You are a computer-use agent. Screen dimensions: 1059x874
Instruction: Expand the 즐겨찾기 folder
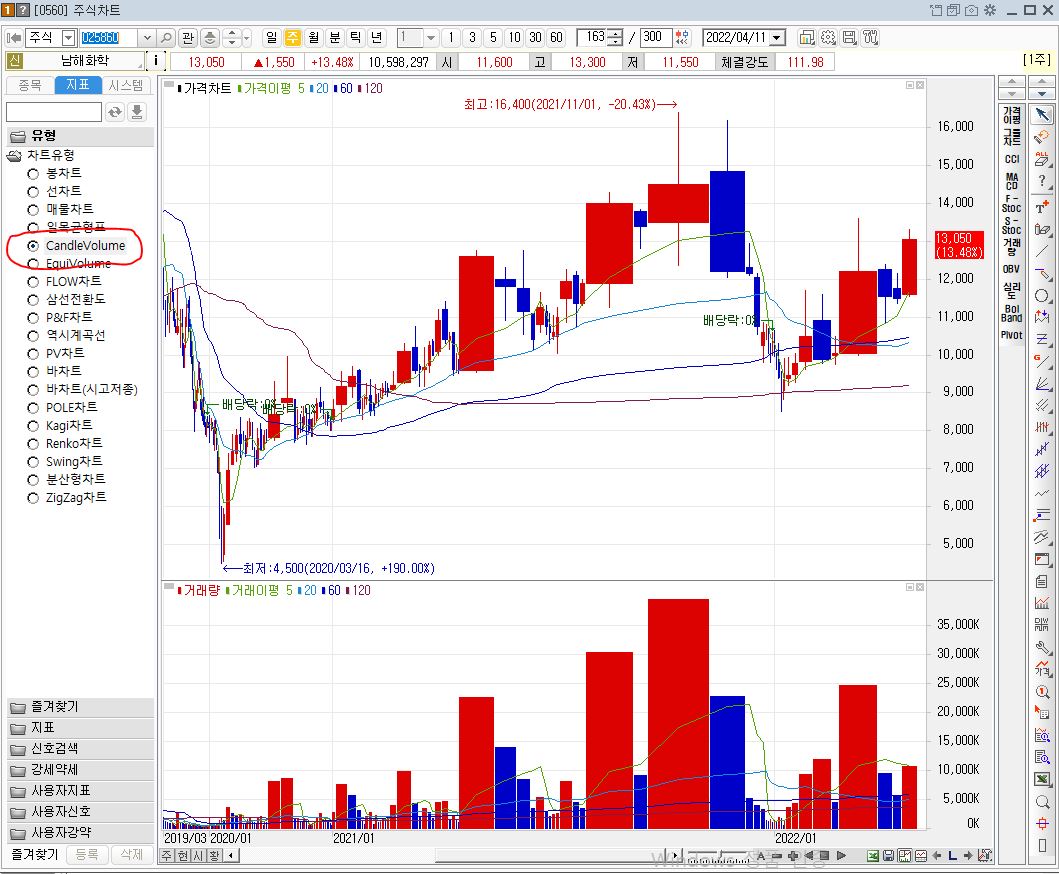point(80,706)
